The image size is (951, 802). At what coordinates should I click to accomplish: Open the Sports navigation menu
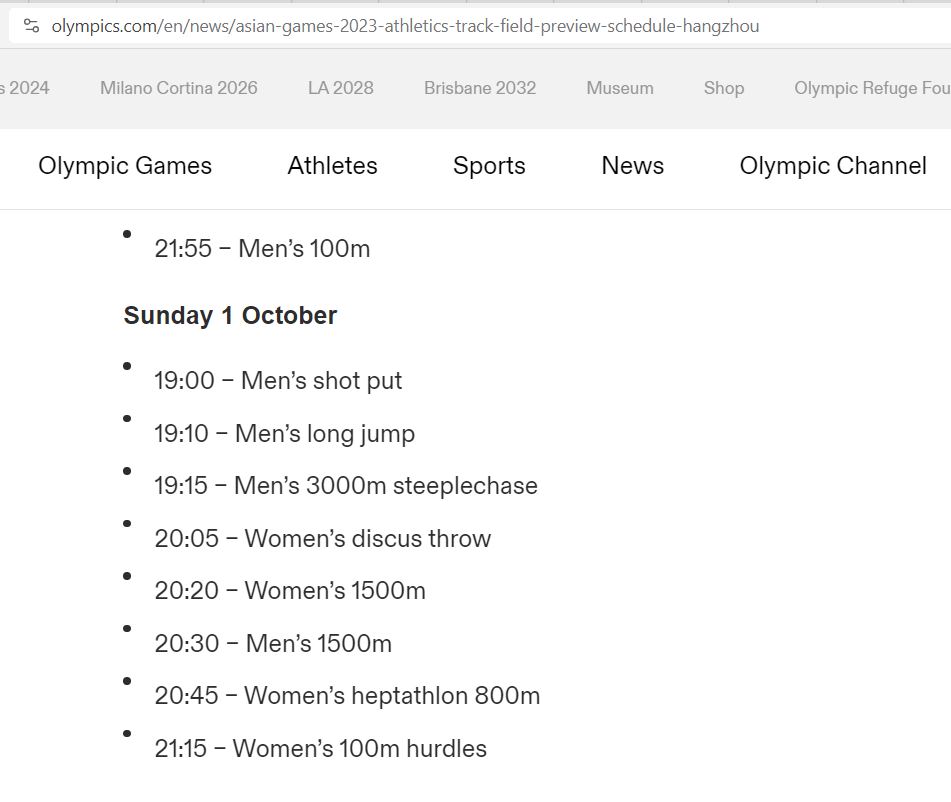click(x=489, y=166)
